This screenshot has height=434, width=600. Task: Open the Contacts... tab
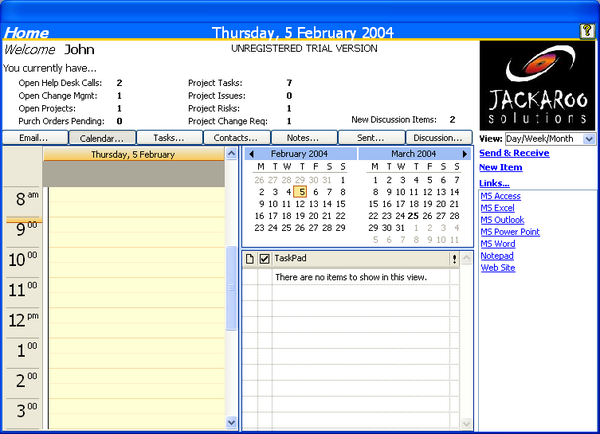[236, 138]
